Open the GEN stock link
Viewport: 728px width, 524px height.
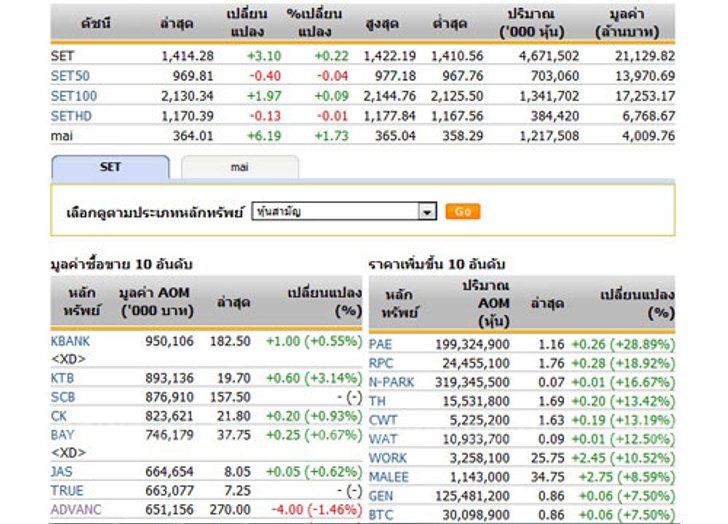(381, 496)
